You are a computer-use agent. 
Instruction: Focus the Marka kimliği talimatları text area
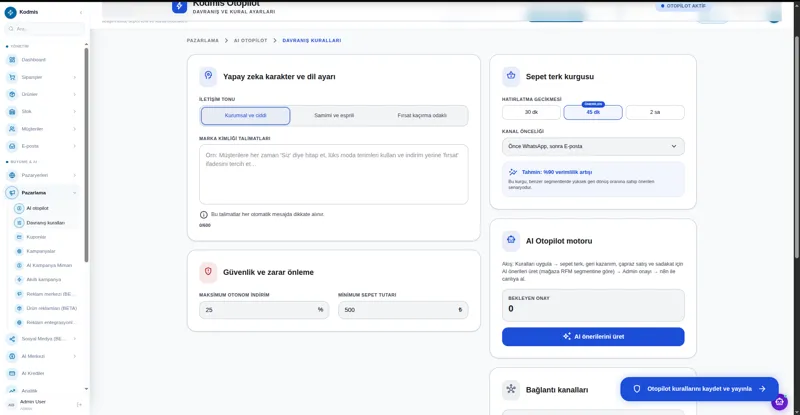(x=334, y=175)
